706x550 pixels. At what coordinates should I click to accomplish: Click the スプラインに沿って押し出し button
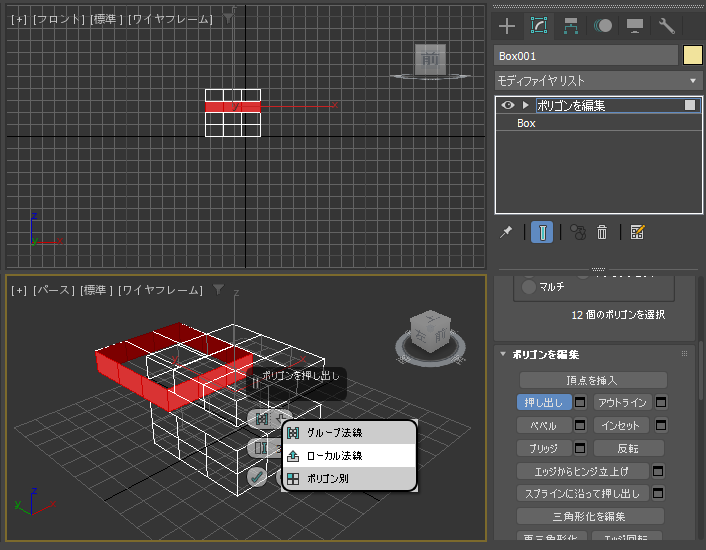coord(582,493)
